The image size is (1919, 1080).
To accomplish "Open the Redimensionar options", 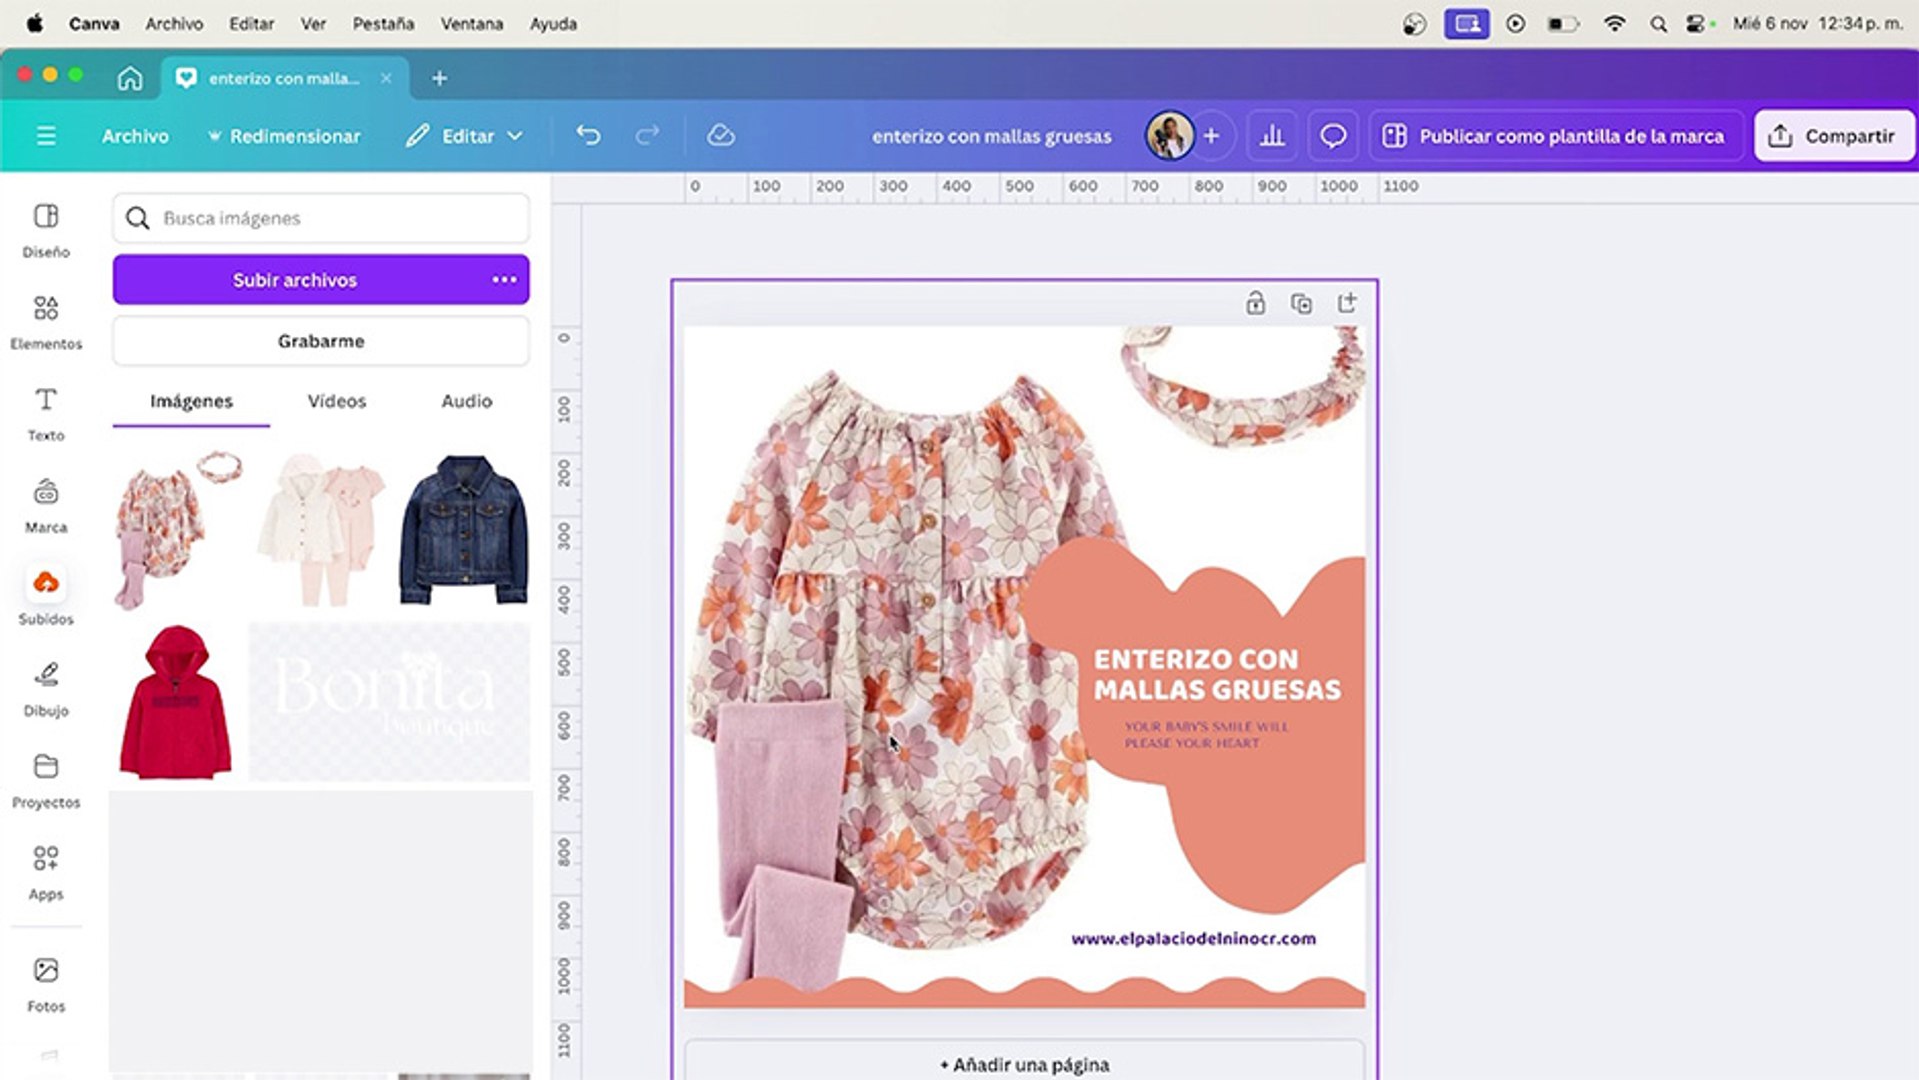I will [x=284, y=136].
